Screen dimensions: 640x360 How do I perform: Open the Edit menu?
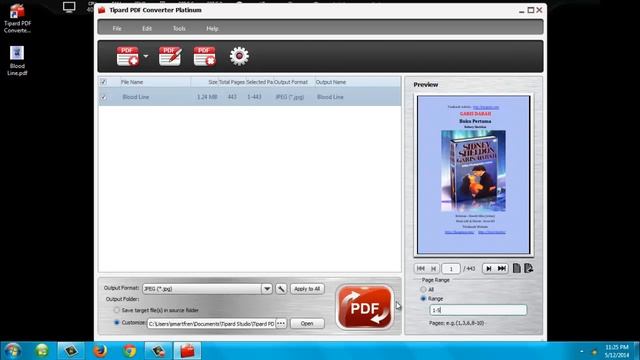coord(147,29)
